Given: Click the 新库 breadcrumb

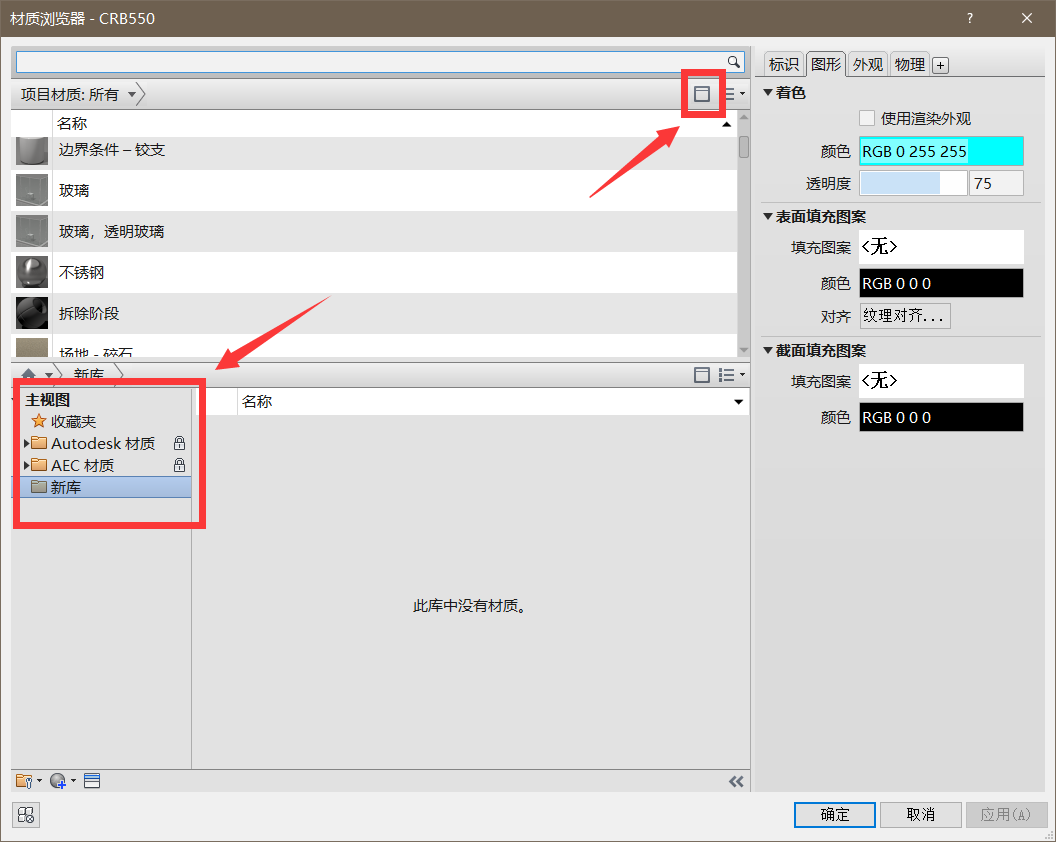Looking at the screenshot, I should pyautogui.click(x=88, y=375).
